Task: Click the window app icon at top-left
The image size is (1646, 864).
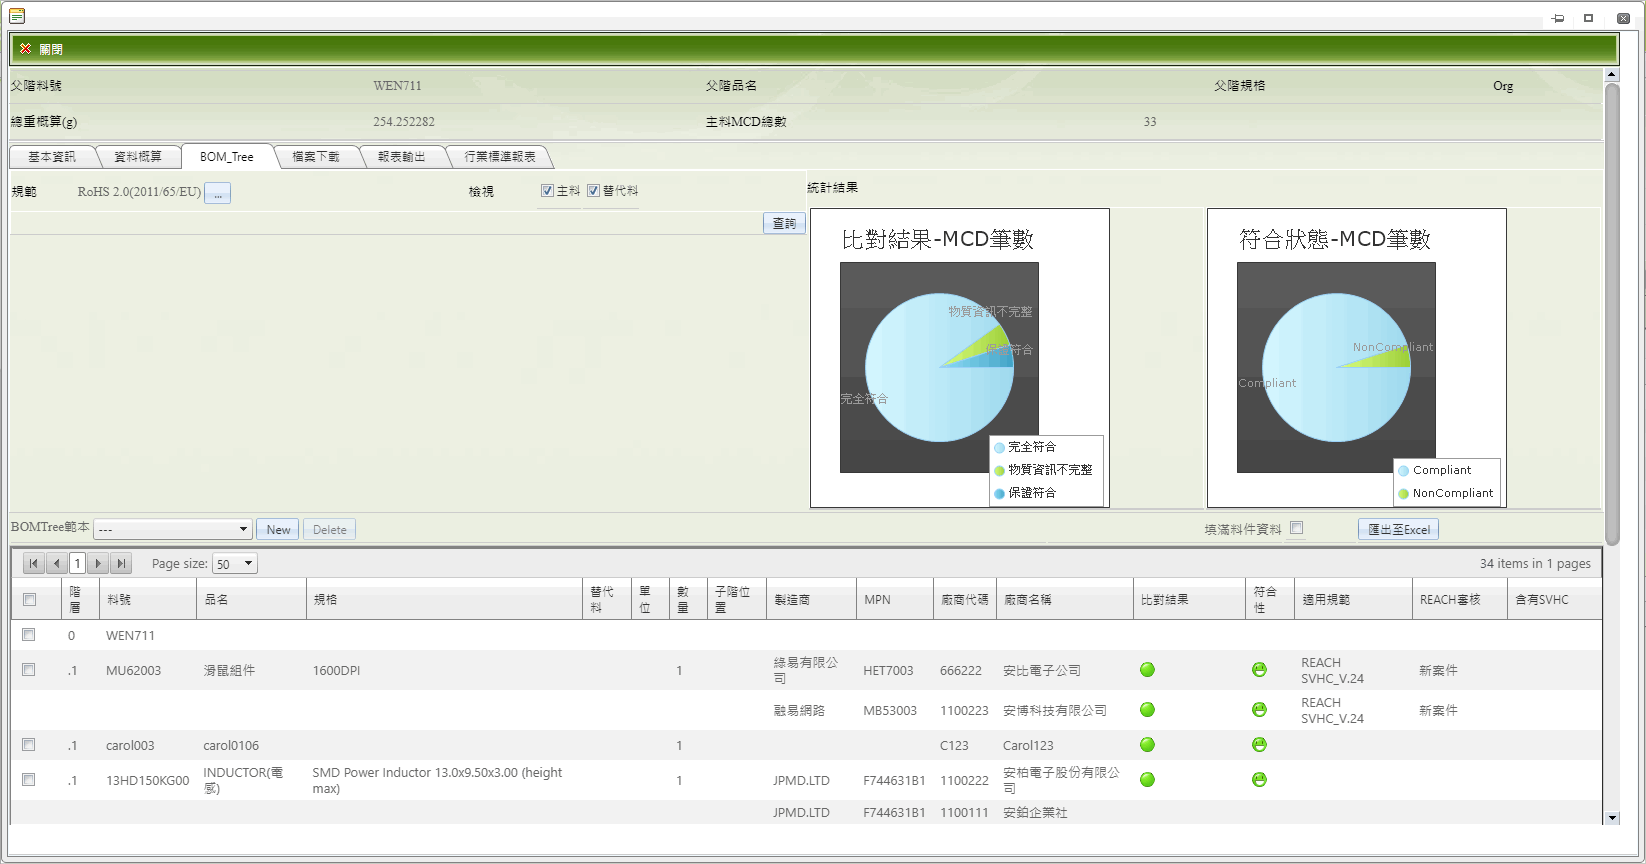Action: pyautogui.click(x=17, y=16)
